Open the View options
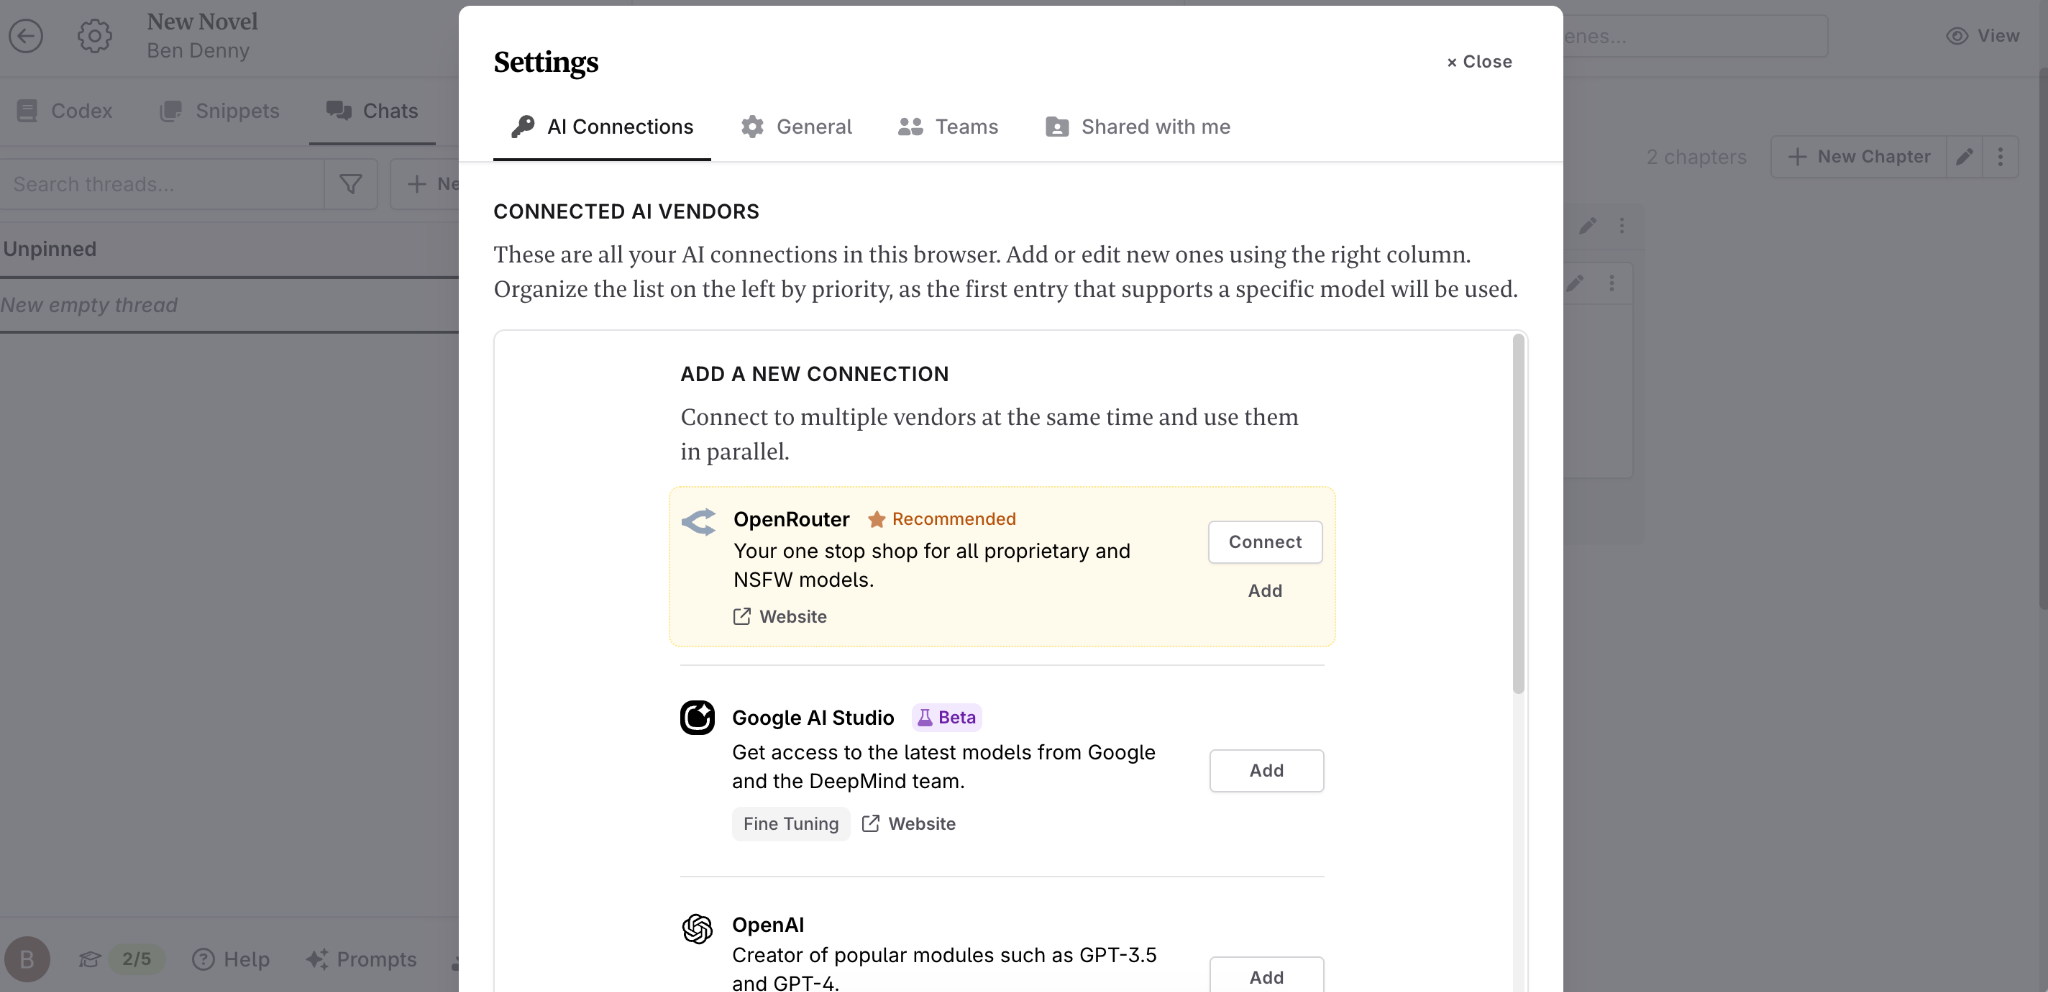This screenshot has width=2048, height=992. point(1983,36)
